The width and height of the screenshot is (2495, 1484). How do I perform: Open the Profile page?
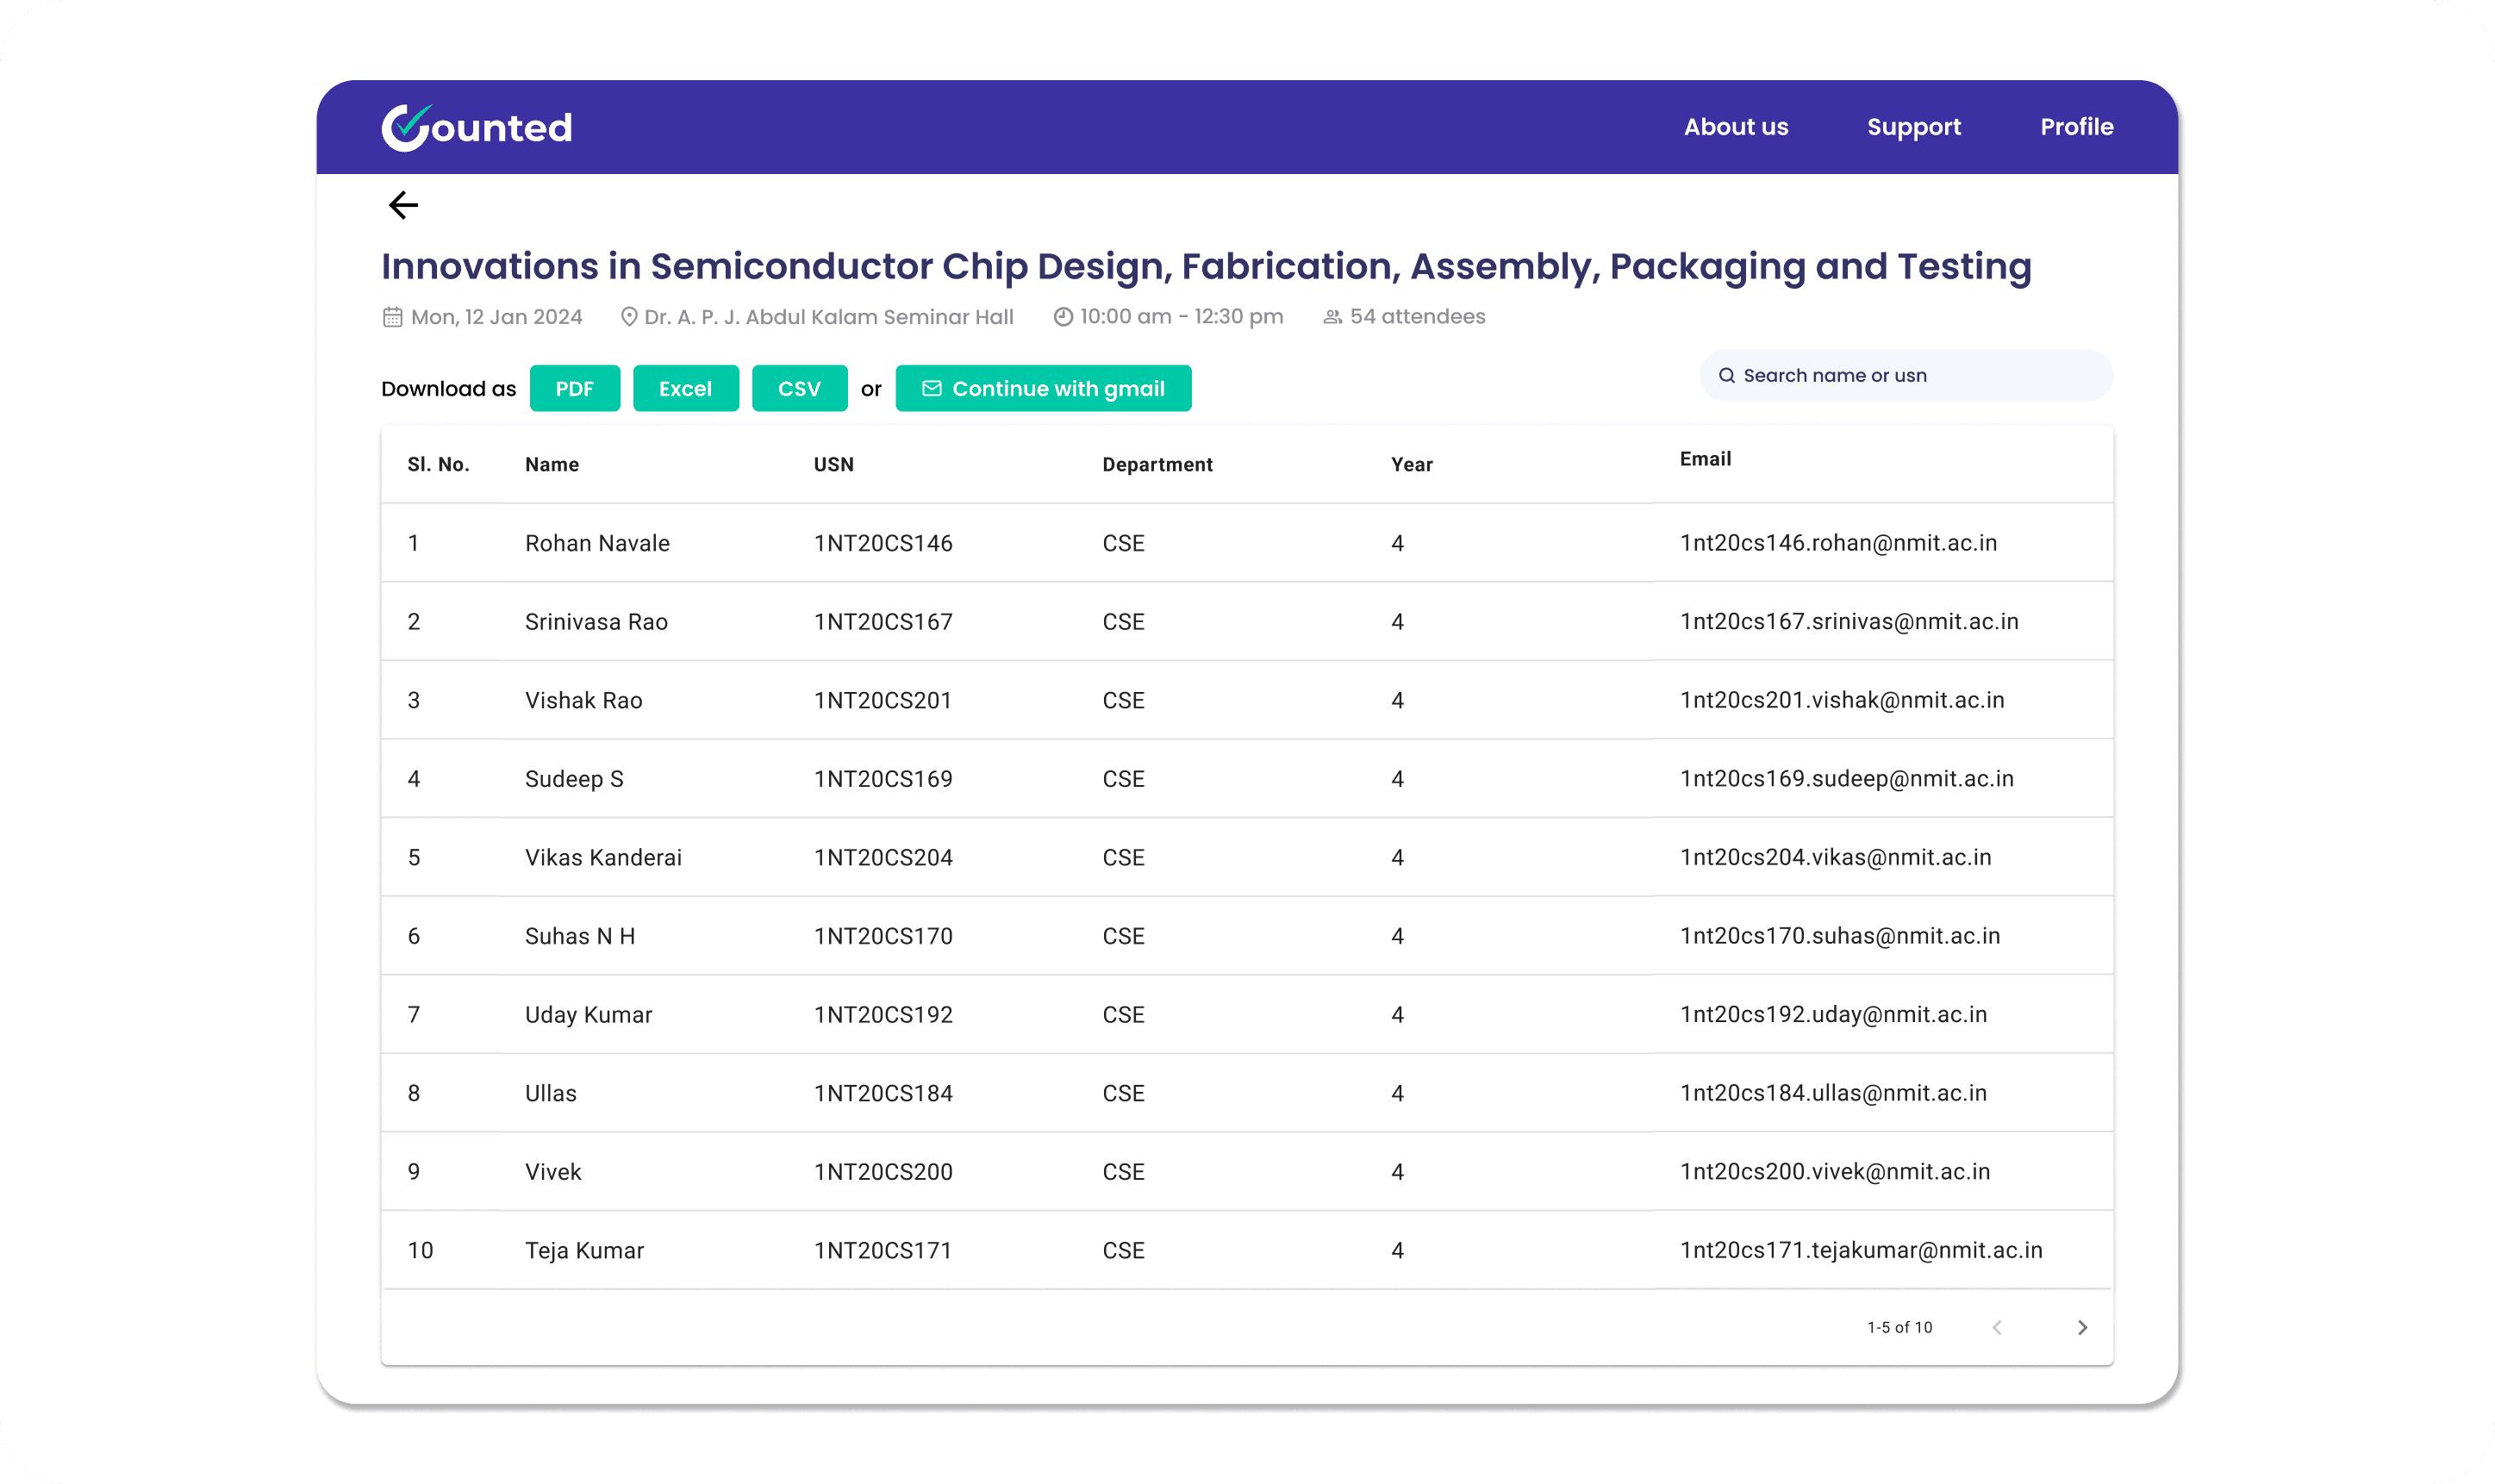[2076, 127]
